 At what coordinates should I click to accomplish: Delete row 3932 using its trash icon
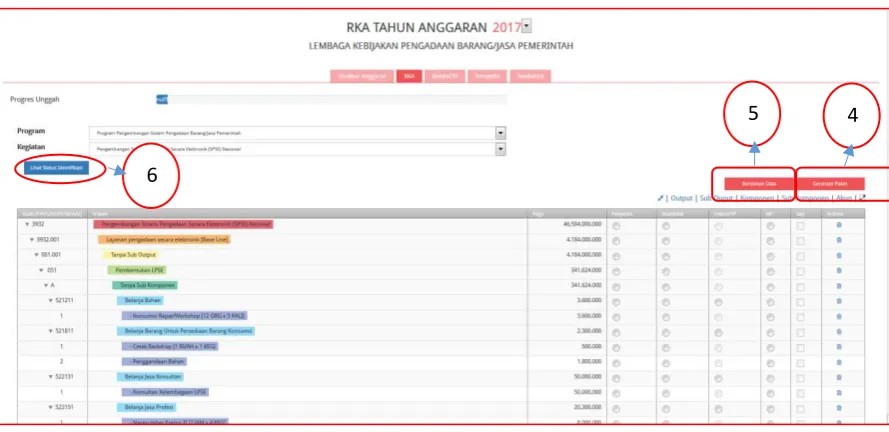pyautogui.click(x=839, y=225)
